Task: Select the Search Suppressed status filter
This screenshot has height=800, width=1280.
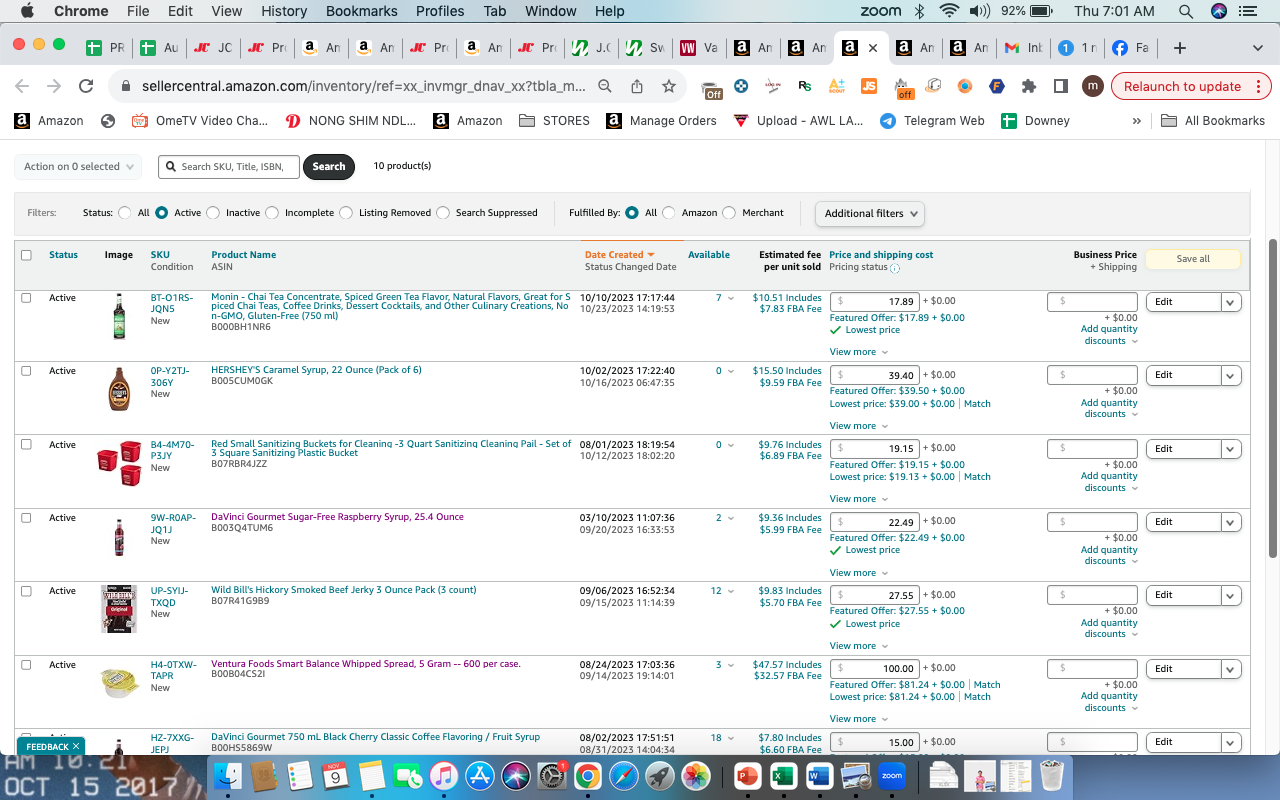Action: coord(443,213)
